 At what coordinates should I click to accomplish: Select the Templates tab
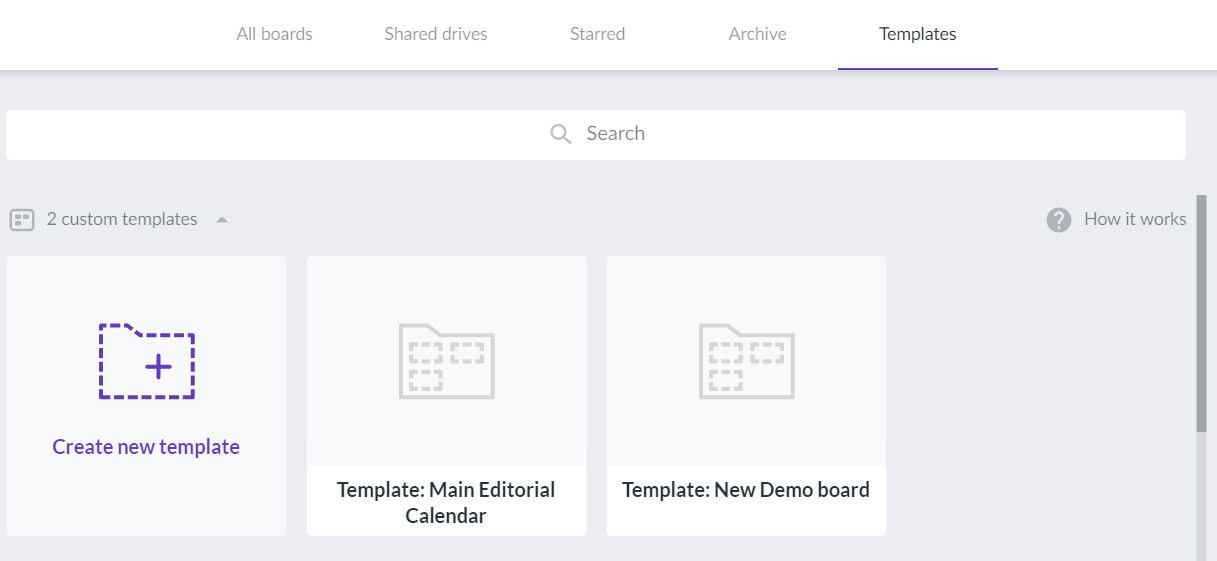coord(918,34)
